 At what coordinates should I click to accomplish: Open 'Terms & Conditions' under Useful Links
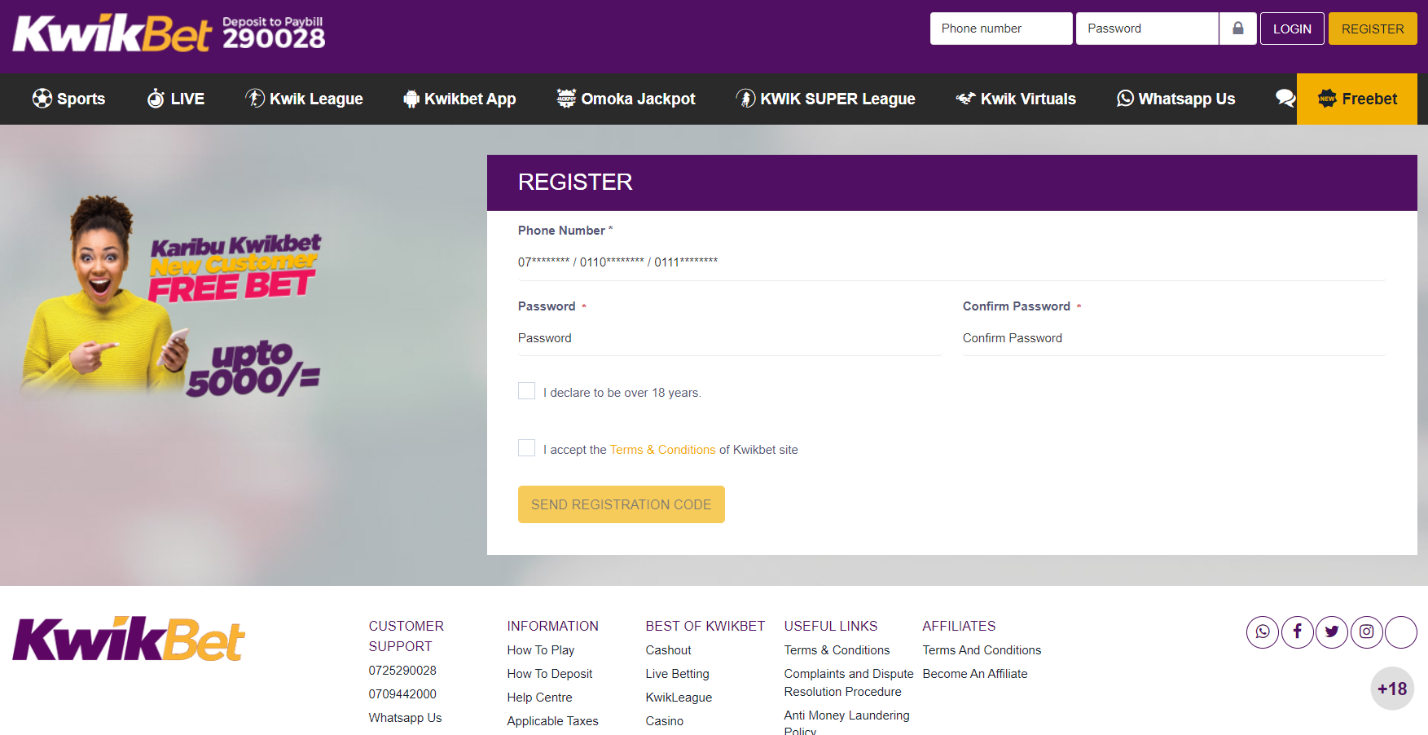[837, 650]
